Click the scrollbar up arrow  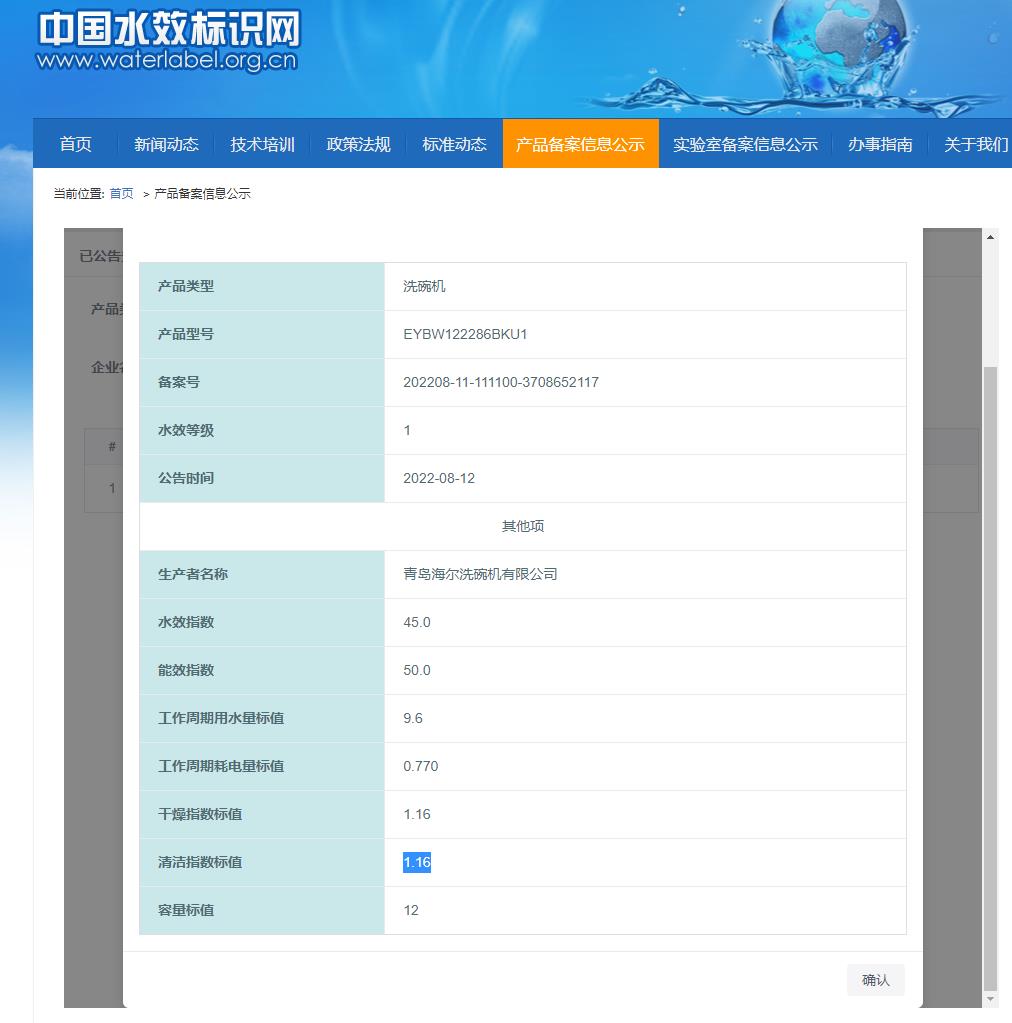990,236
